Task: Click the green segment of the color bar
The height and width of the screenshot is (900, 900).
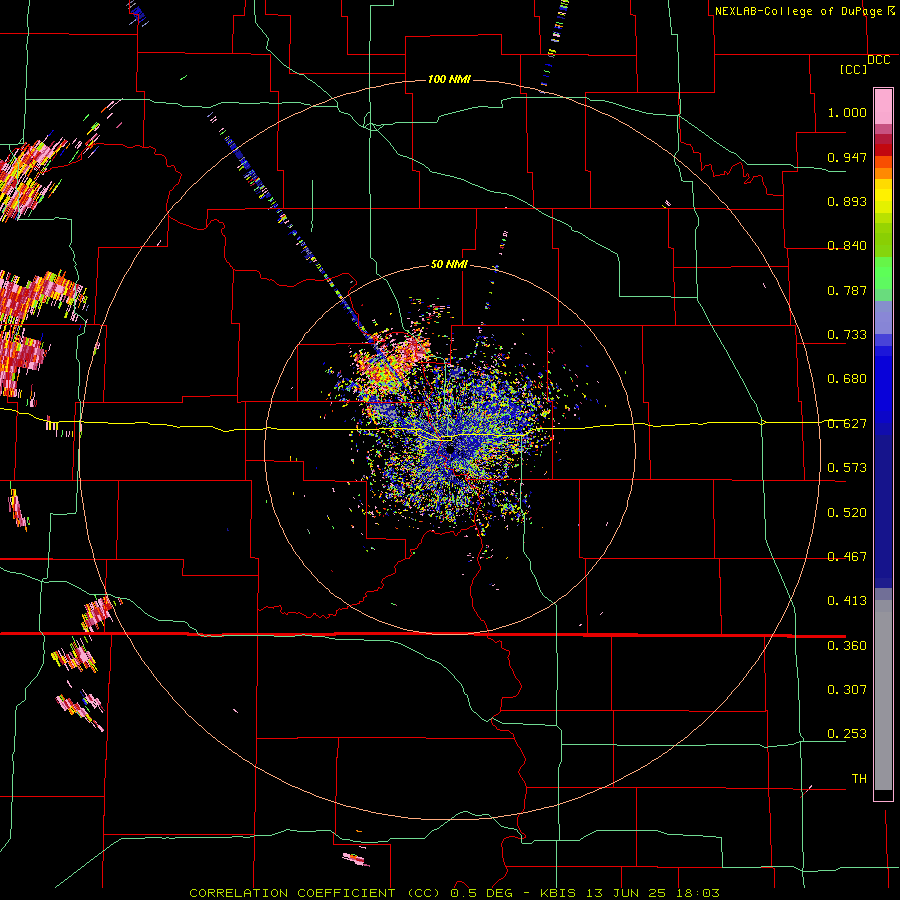Action: click(x=883, y=273)
